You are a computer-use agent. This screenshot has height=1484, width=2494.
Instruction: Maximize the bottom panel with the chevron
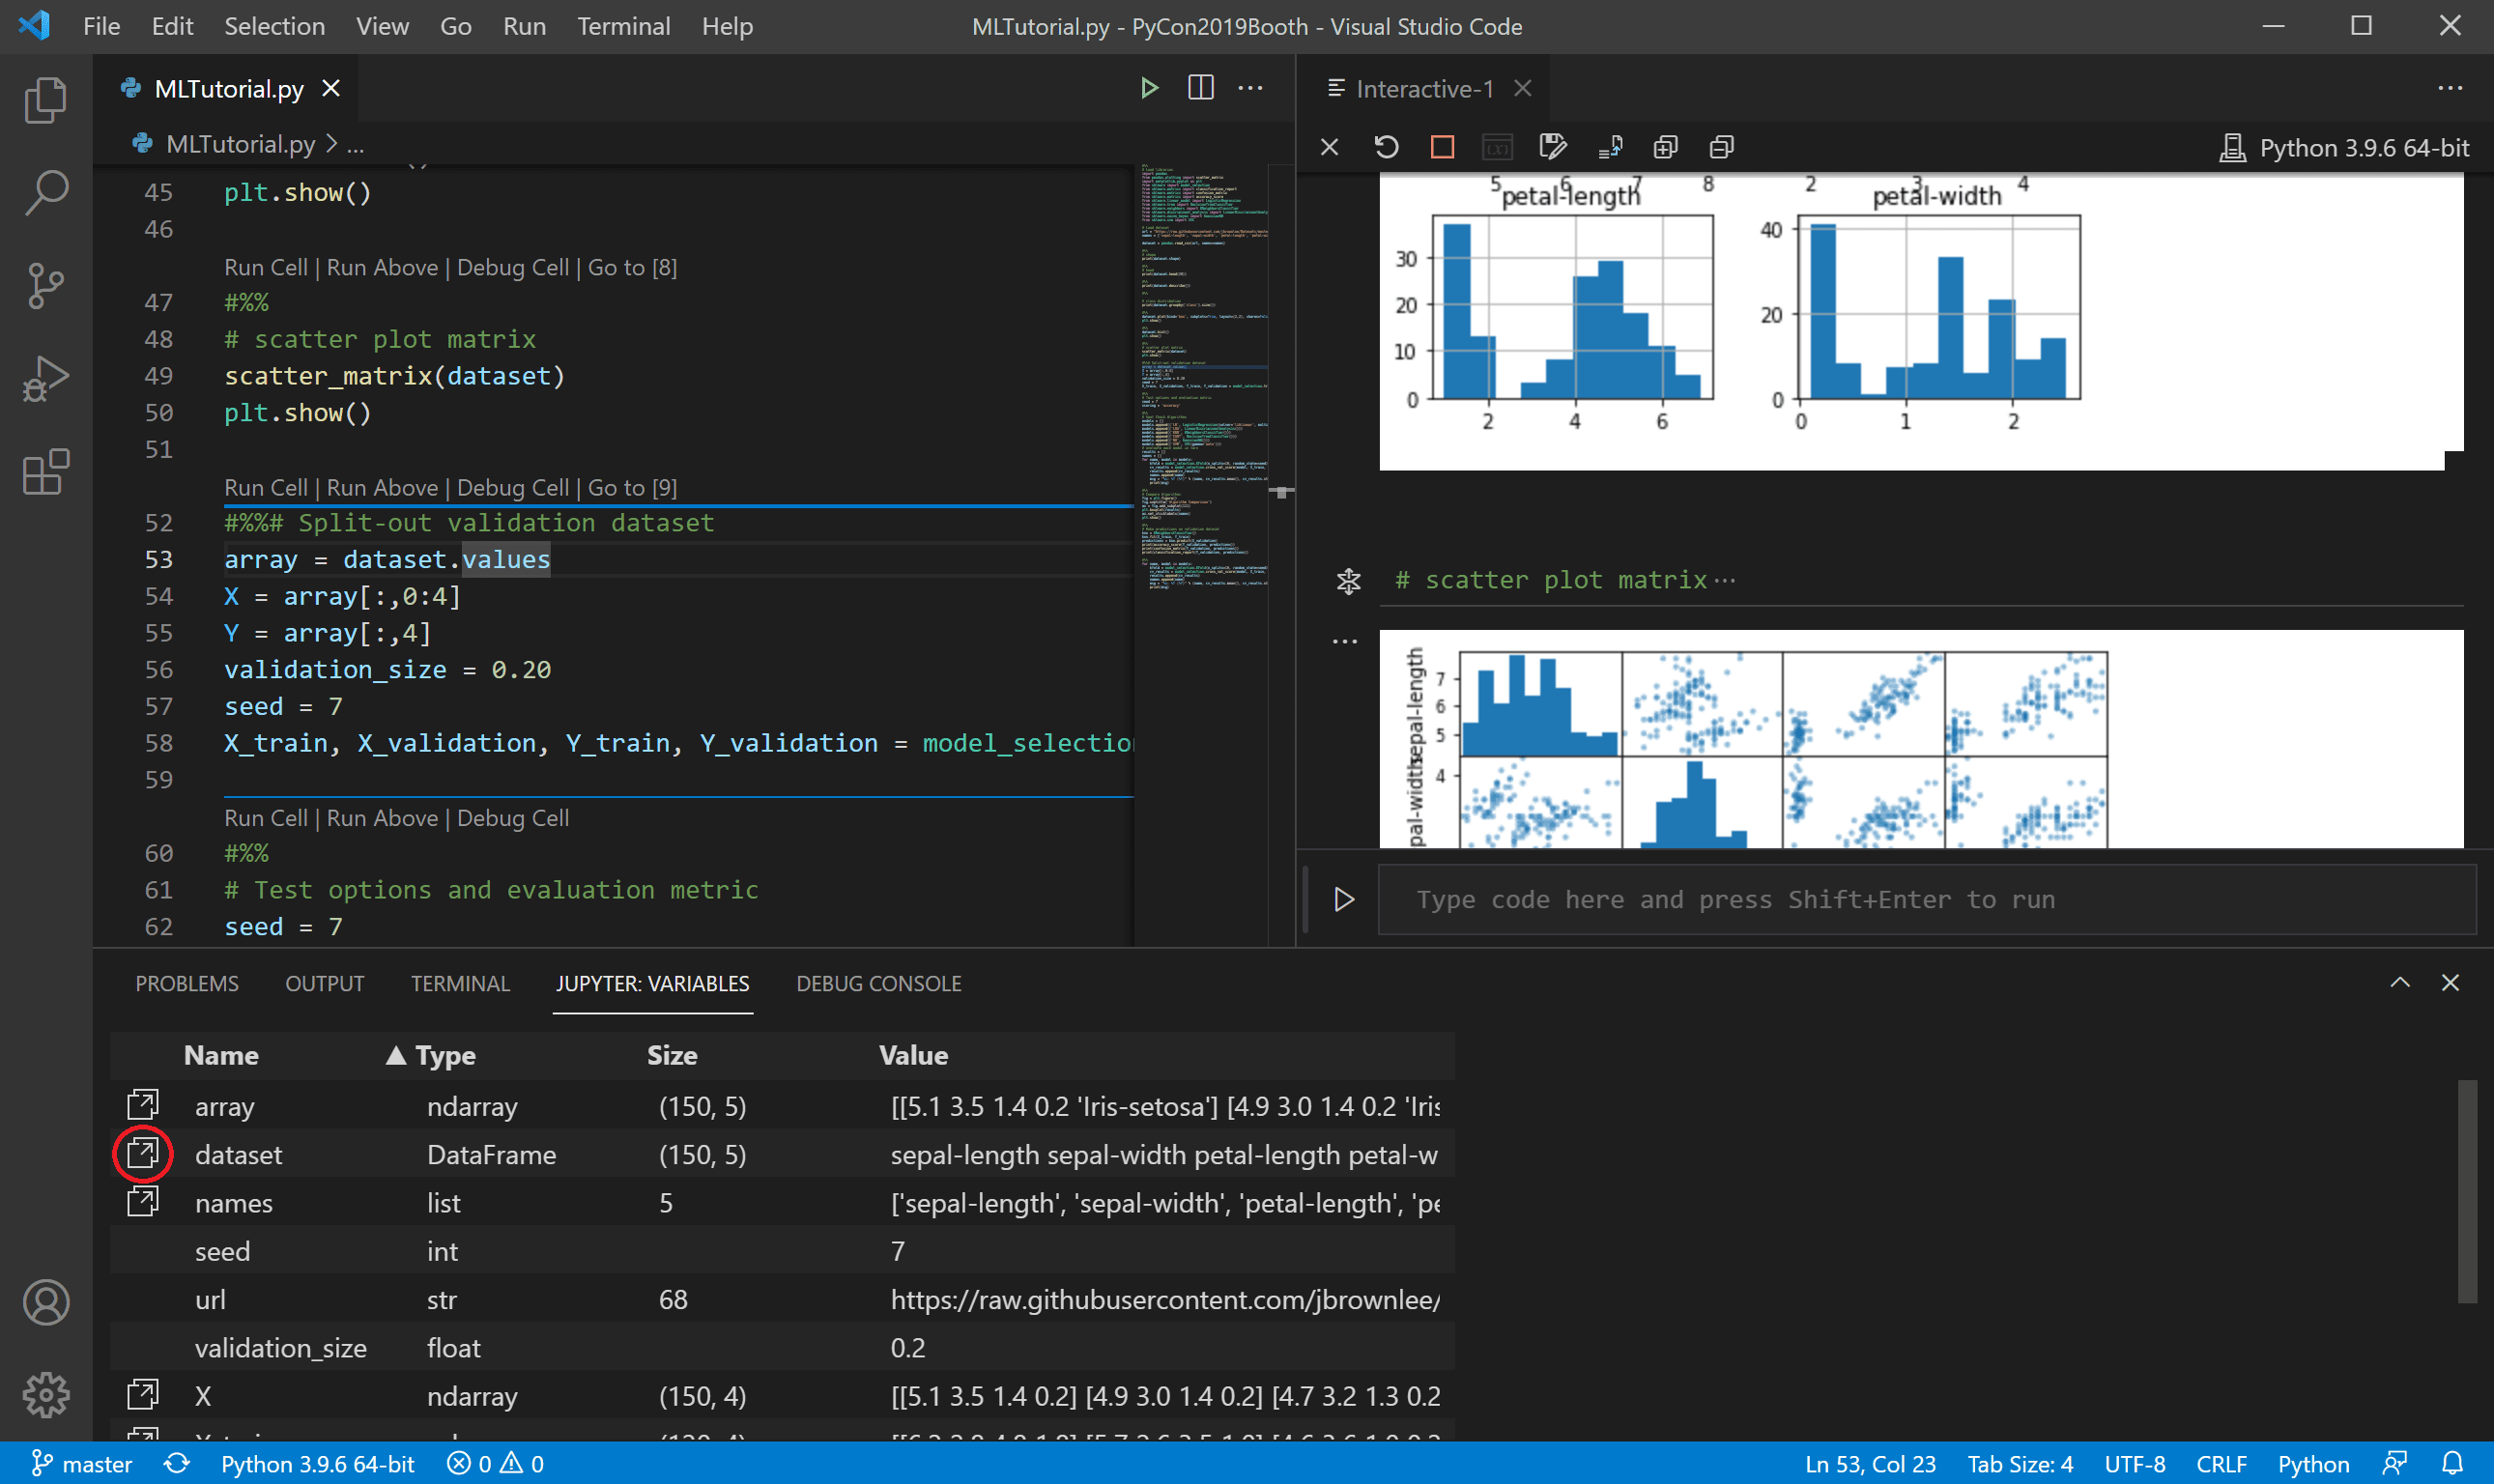click(2398, 983)
